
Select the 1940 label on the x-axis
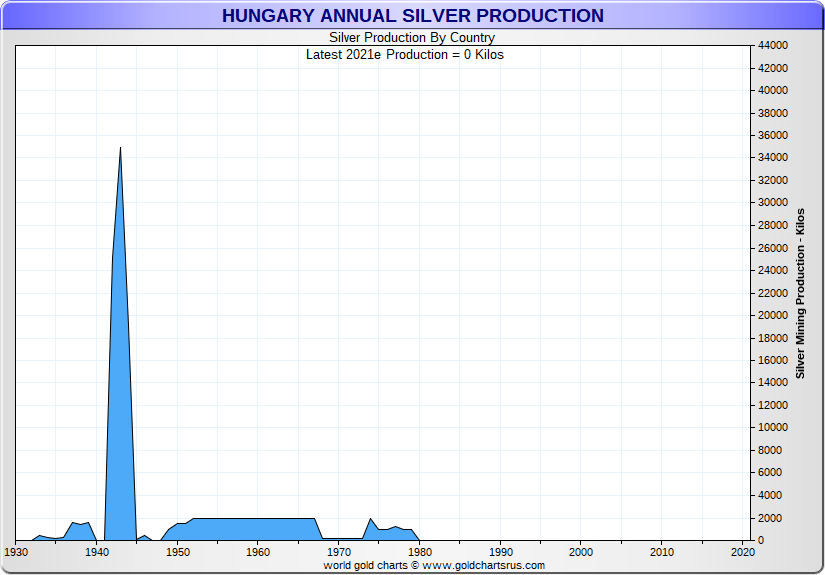tap(97, 552)
